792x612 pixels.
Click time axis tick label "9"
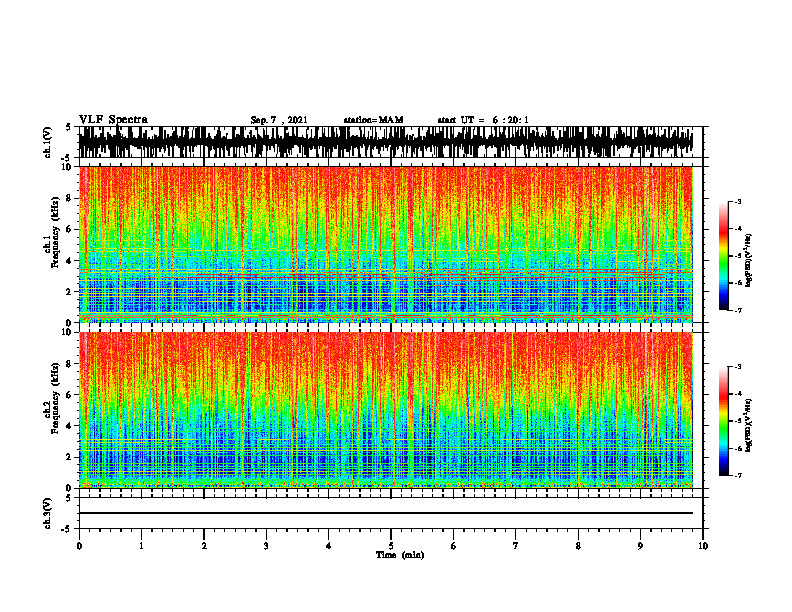tap(640, 546)
